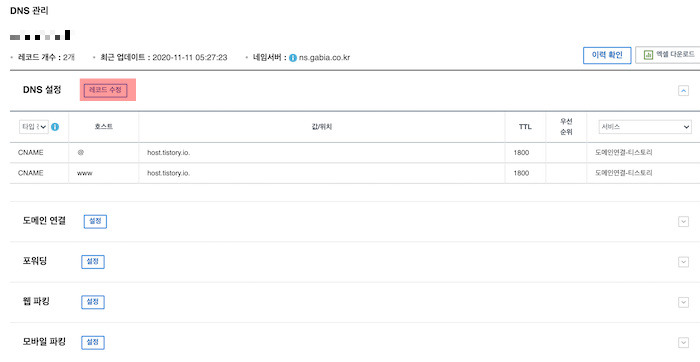Click 도메인연결-티스토리 in the @ row
The image size is (700, 362).
(x=624, y=153)
